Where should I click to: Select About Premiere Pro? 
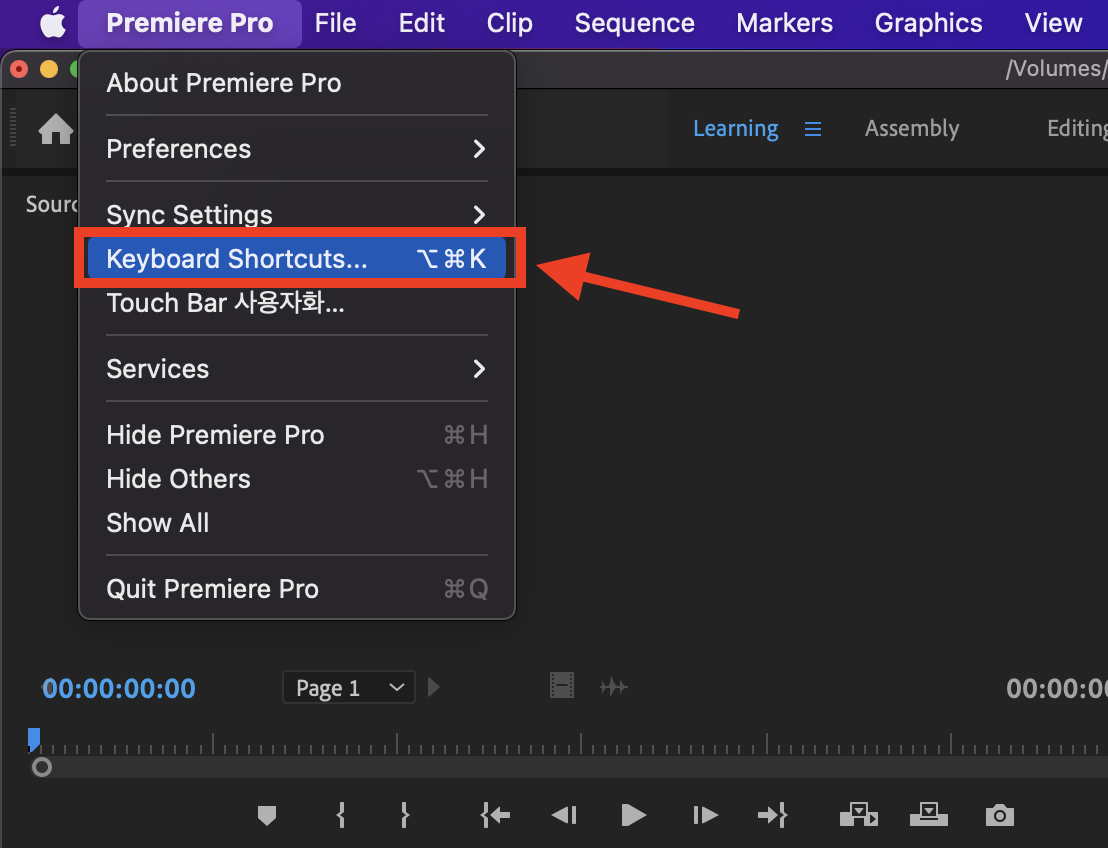click(x=297, y=83)
